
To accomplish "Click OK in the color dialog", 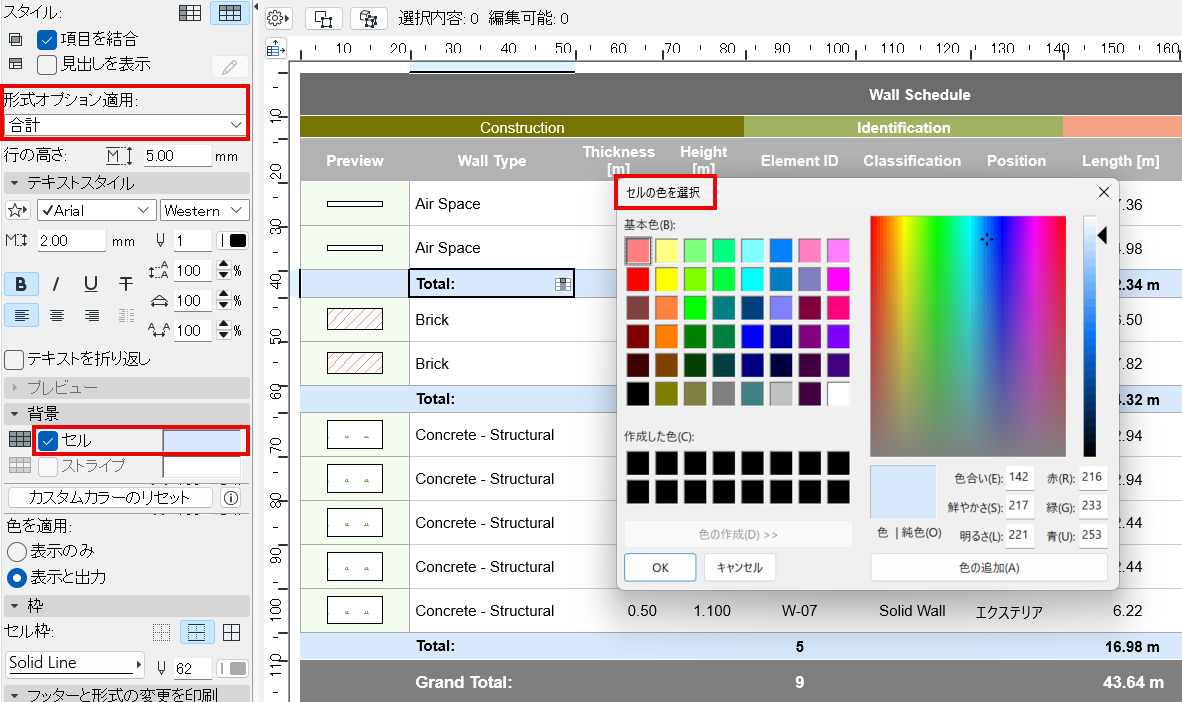I will click(660, 568).
